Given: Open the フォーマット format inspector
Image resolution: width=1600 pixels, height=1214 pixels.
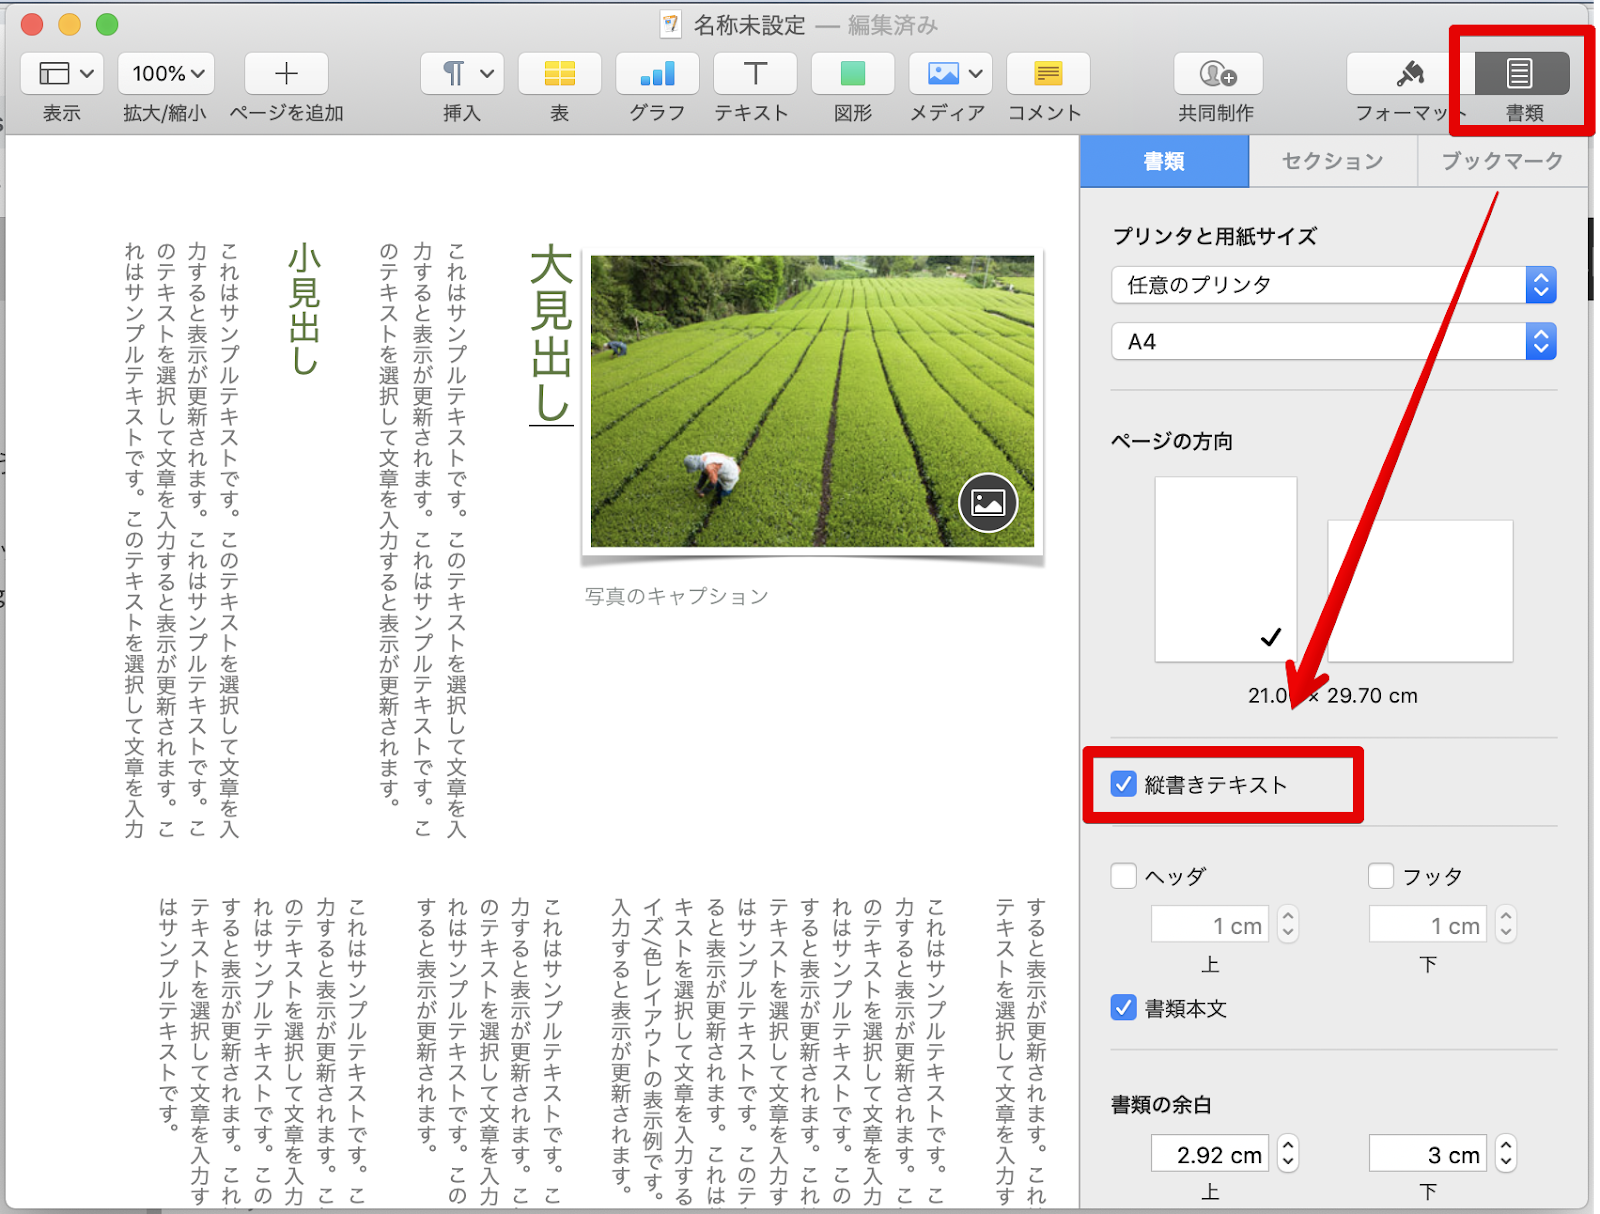Looking at the screenshot, I should coord(1410,74).
